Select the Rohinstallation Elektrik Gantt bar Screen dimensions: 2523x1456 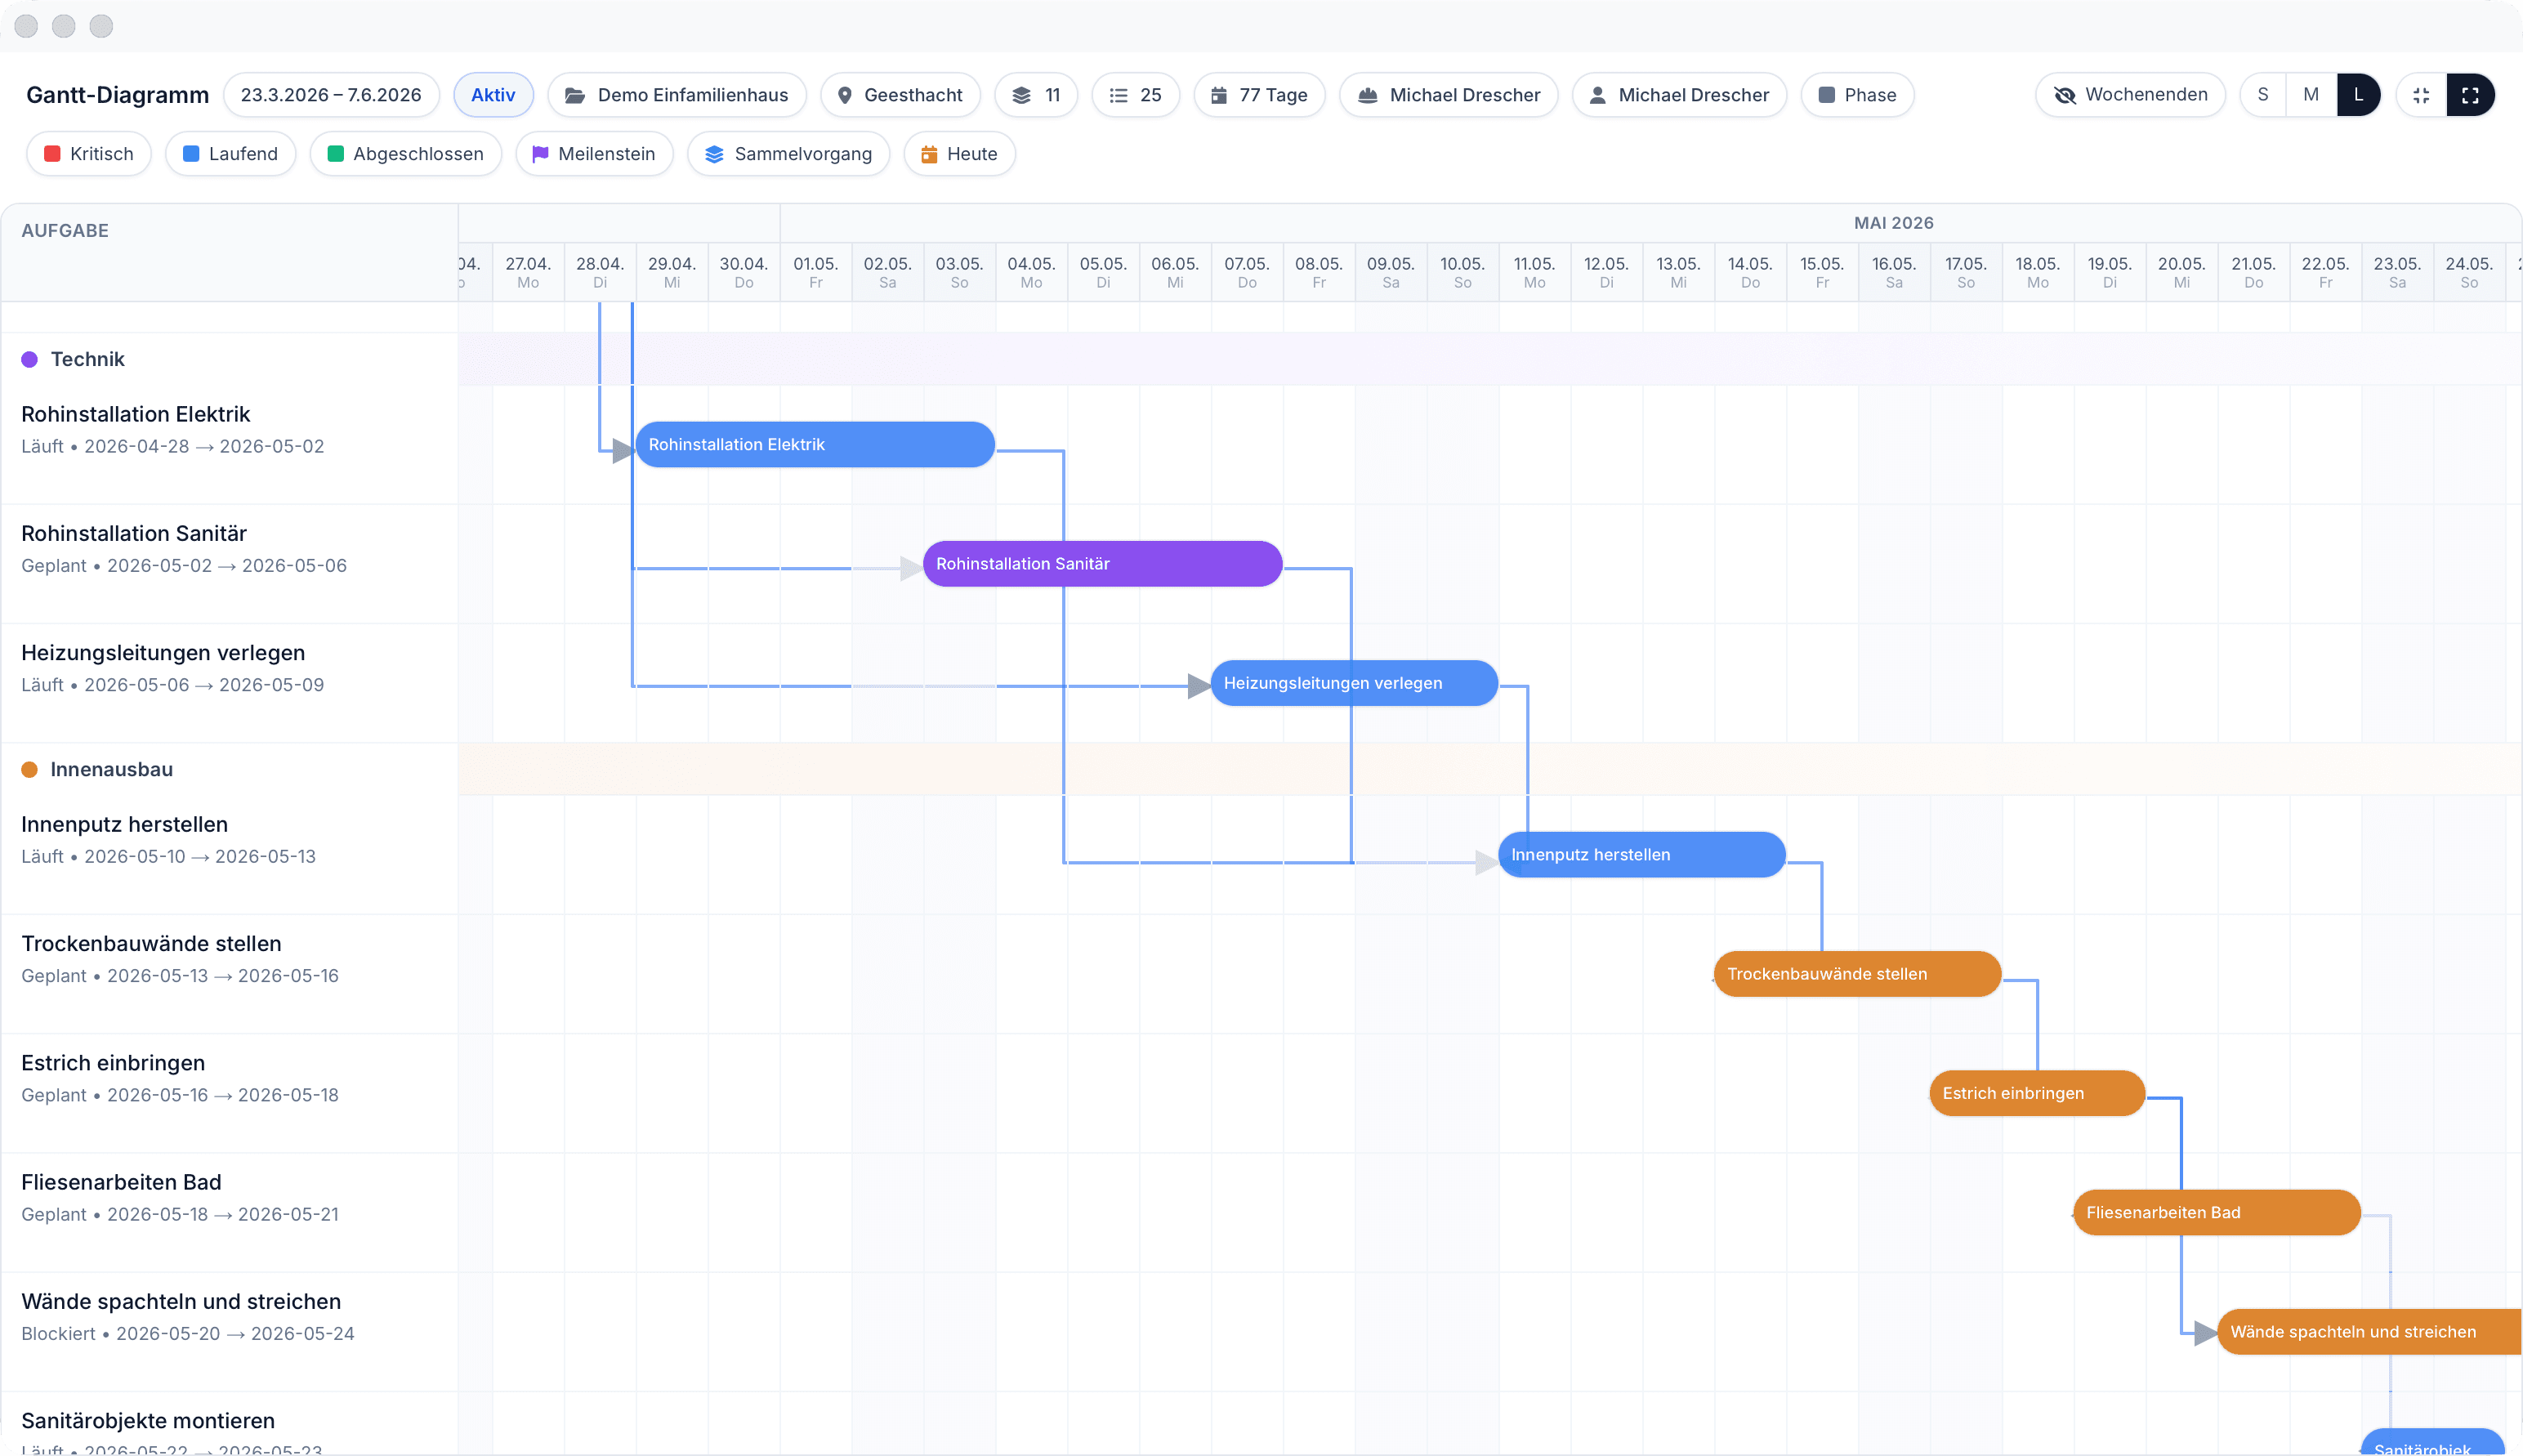pyautogui.click(x=815, y=445)
